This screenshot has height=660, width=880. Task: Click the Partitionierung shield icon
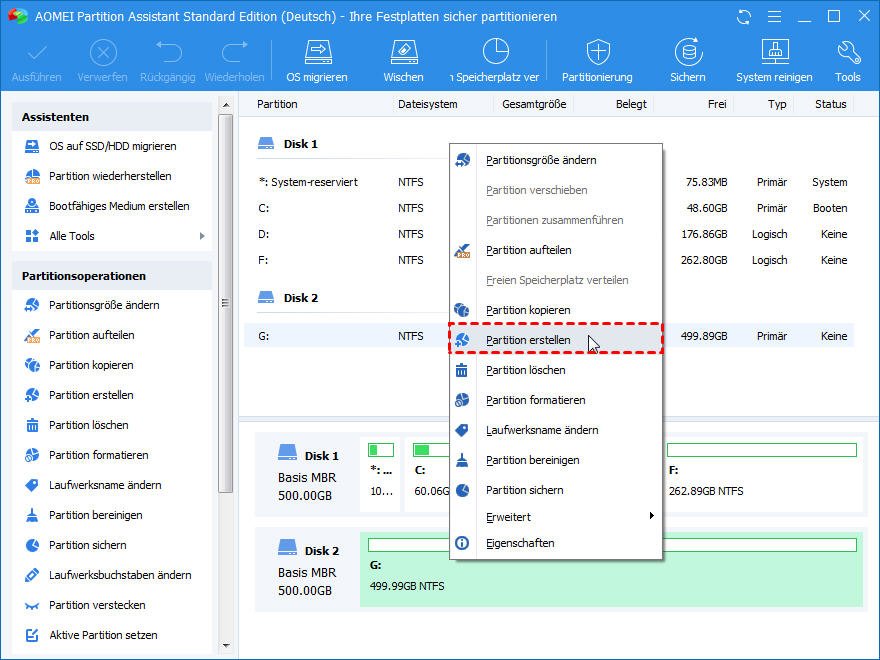click(597, 59)
